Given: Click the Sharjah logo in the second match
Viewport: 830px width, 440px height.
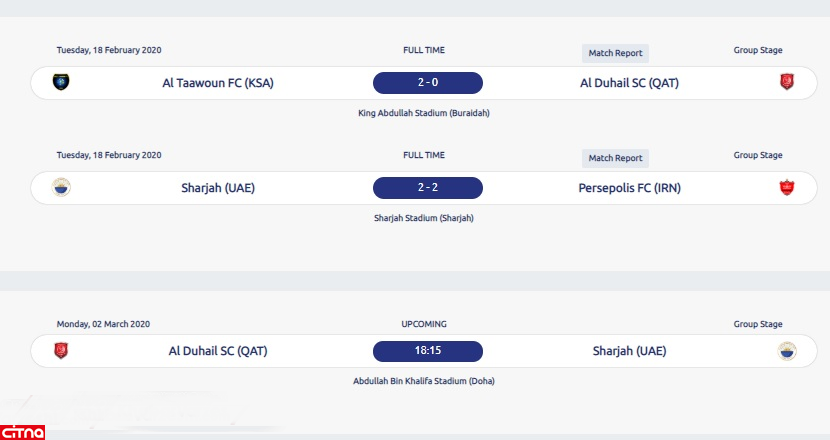Looking at the screenshot, I should 61,187.
